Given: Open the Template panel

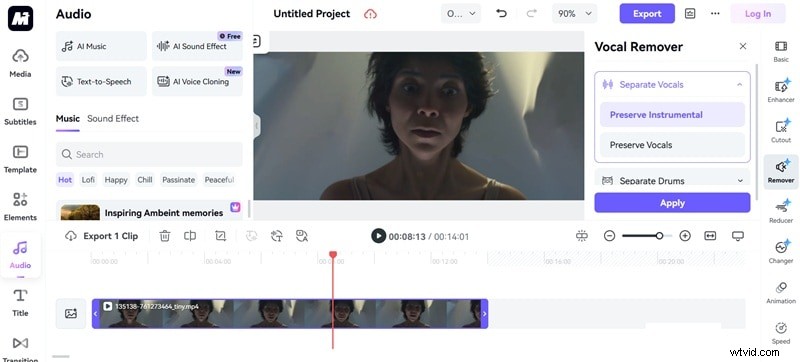Looking at the screenshot, I should (x=20, y=159).
